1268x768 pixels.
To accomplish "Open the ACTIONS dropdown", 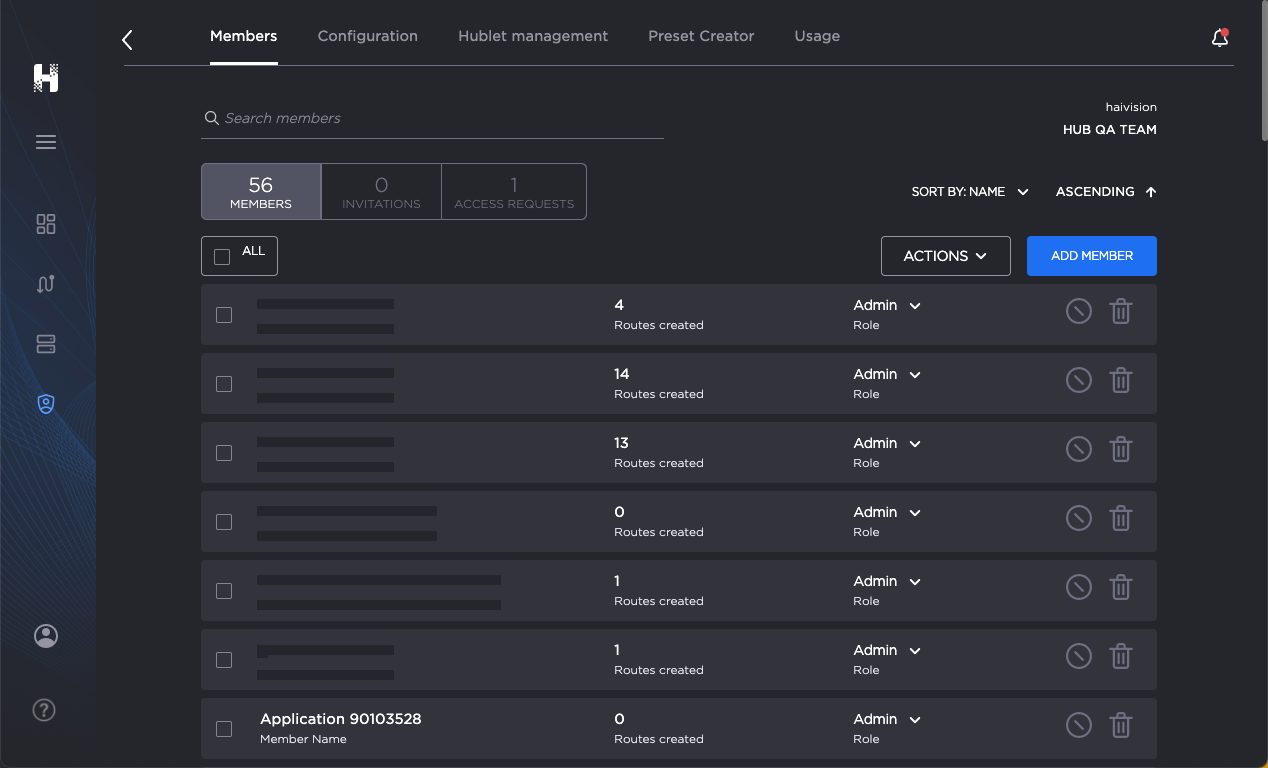I will pyautogui.click(x=945, y=255).
